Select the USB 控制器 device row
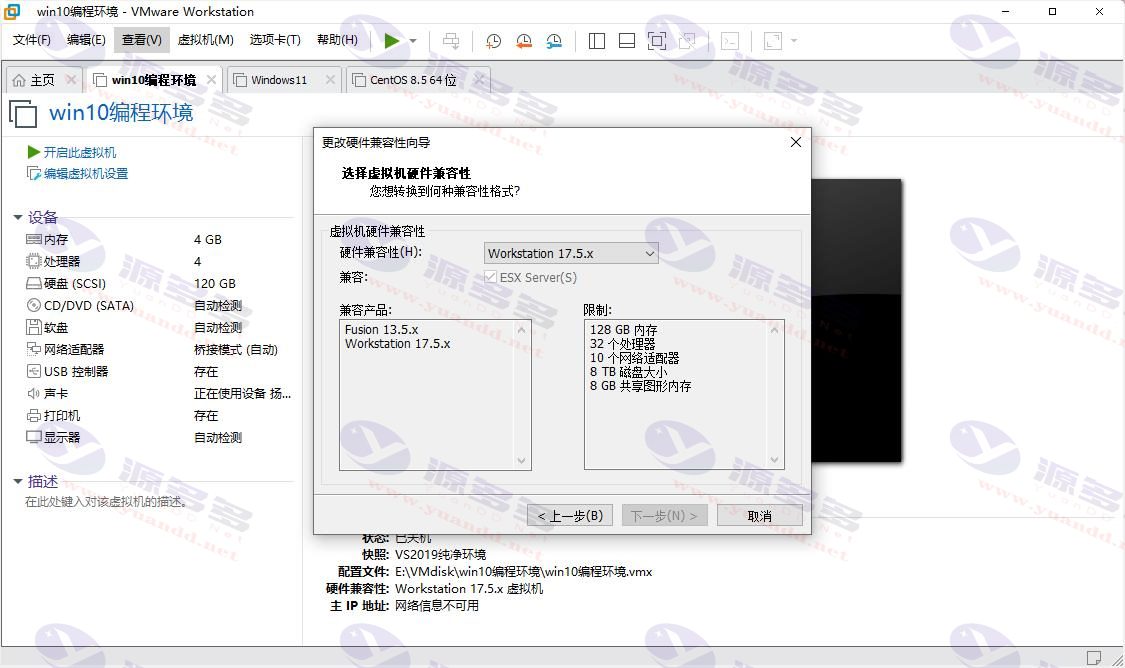This screenshot has height=668, width=1125. pyautogui.click(x=159, y=372)
